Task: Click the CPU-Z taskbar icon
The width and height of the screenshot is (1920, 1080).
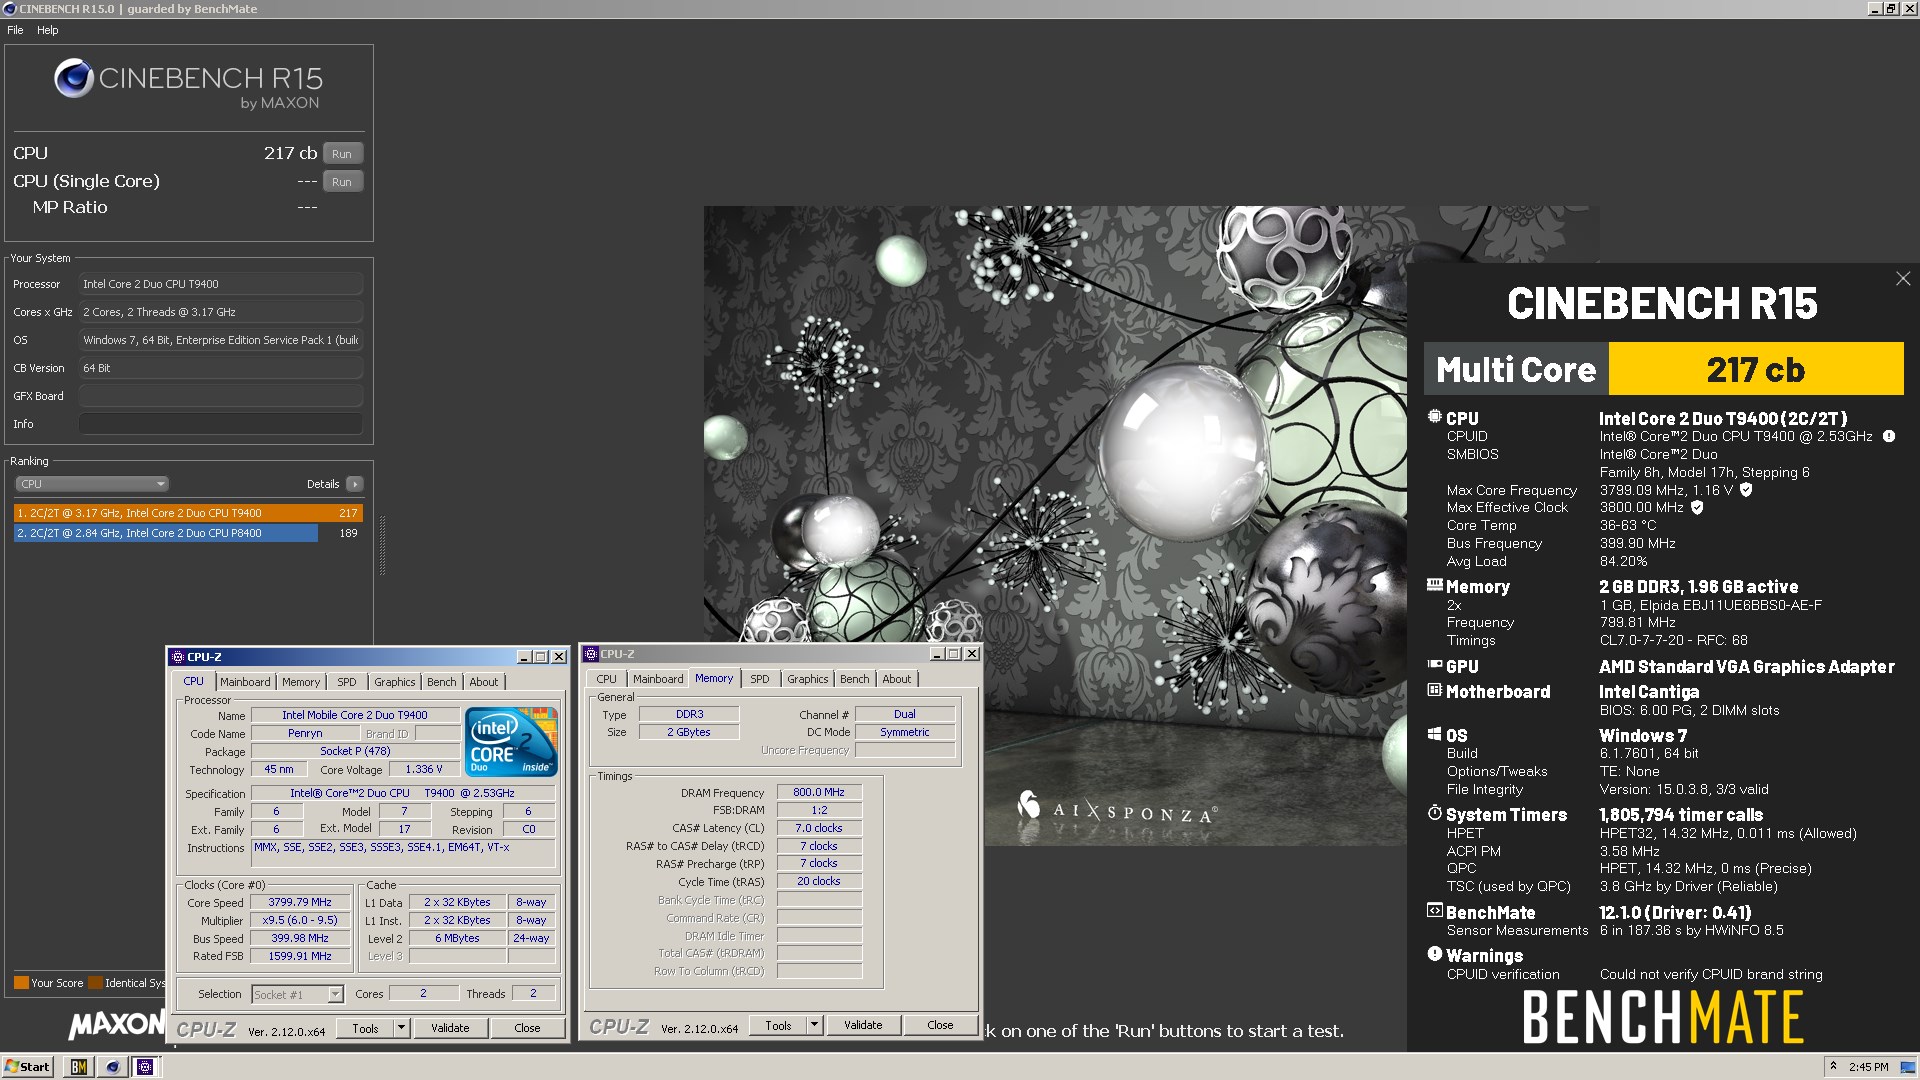Action: coord(145,1067)
